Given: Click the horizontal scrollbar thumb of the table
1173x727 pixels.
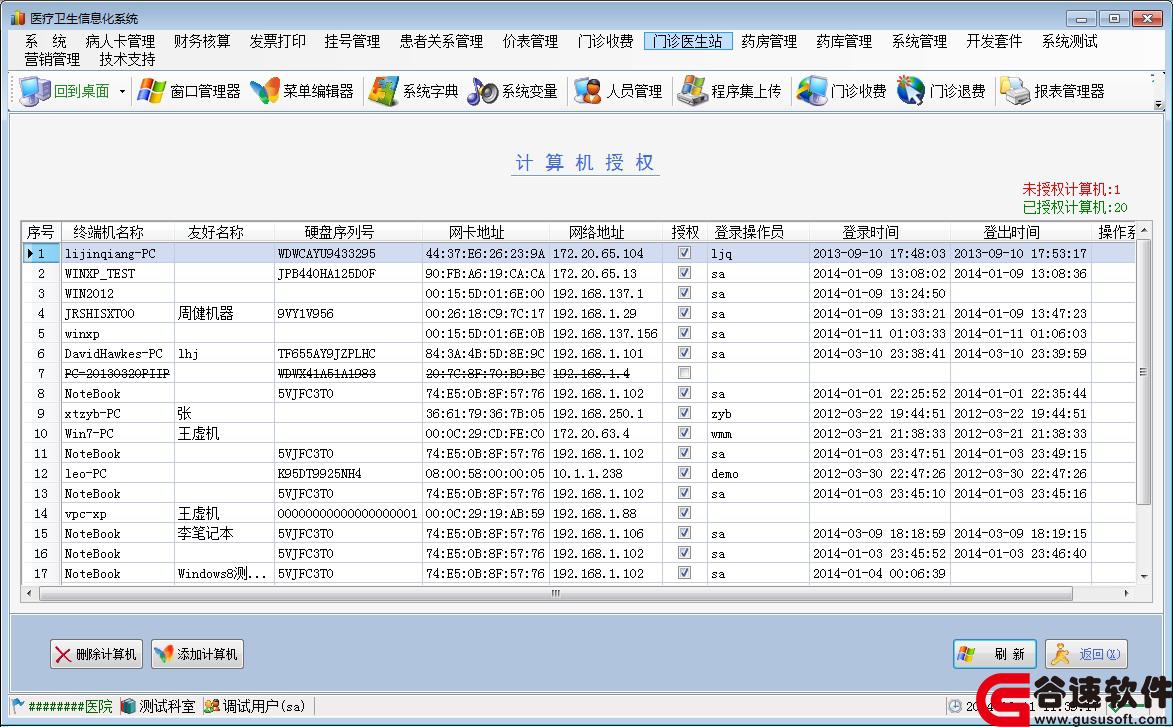Looking at the screenshot, I should pyautogui.click(x=556, y=593).
